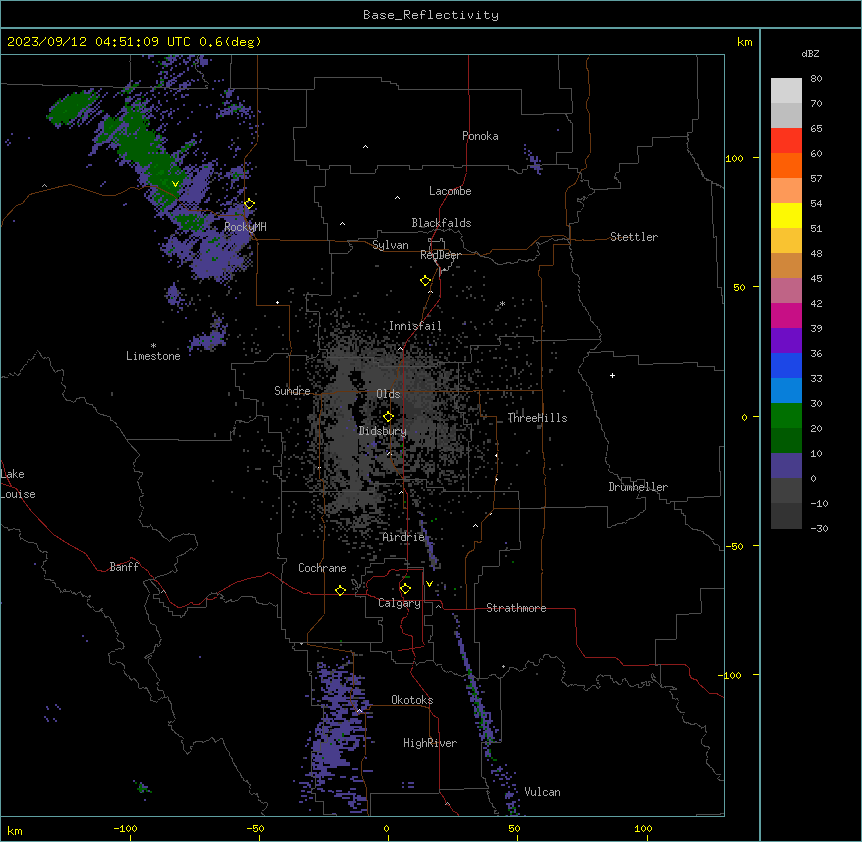Click the Airdrie city label
This screenshot has height=842, width=862.
click(x=404, y=537)
